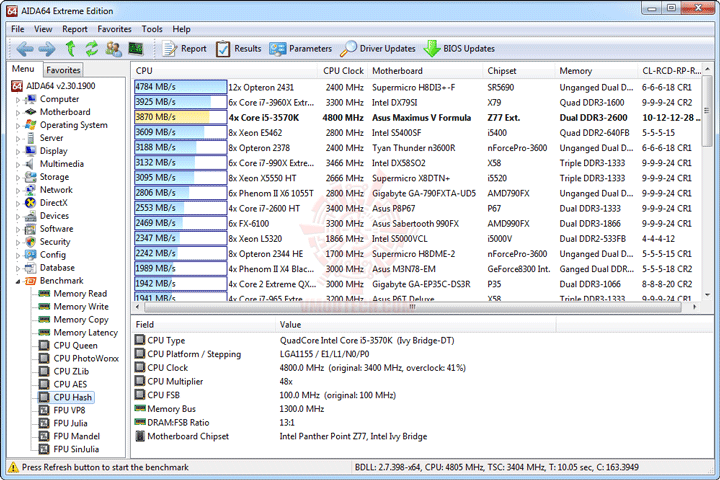Screen dimensions: 720x480
Task: Open the Memory Read benchmark
Action: coord(80,294)
